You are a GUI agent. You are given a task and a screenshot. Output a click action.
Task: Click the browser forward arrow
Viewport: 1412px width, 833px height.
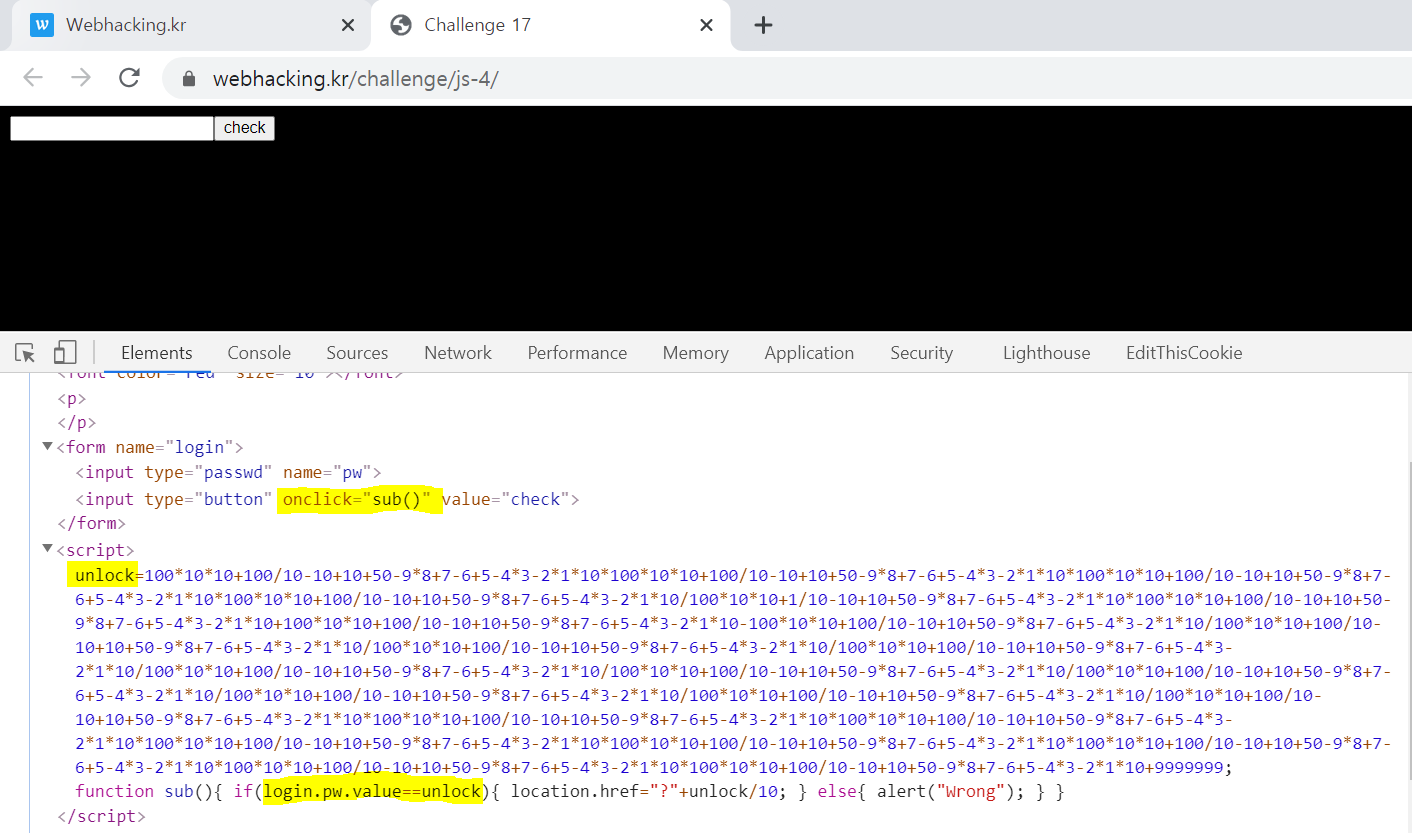tap(81, 78)
